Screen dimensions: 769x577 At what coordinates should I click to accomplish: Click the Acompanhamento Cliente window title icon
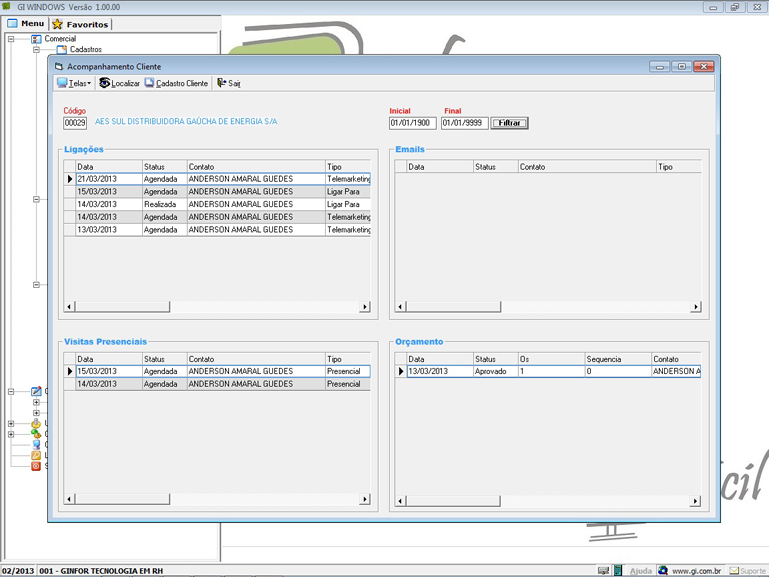59,66
